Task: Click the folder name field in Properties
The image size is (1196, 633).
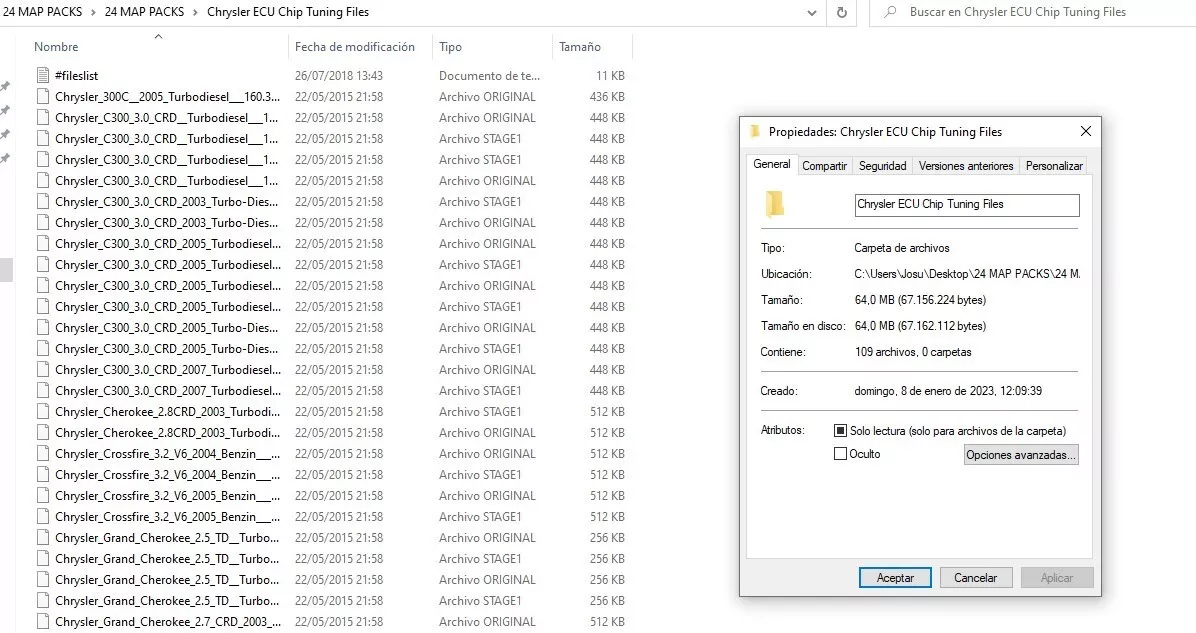Action: [967, 204]
